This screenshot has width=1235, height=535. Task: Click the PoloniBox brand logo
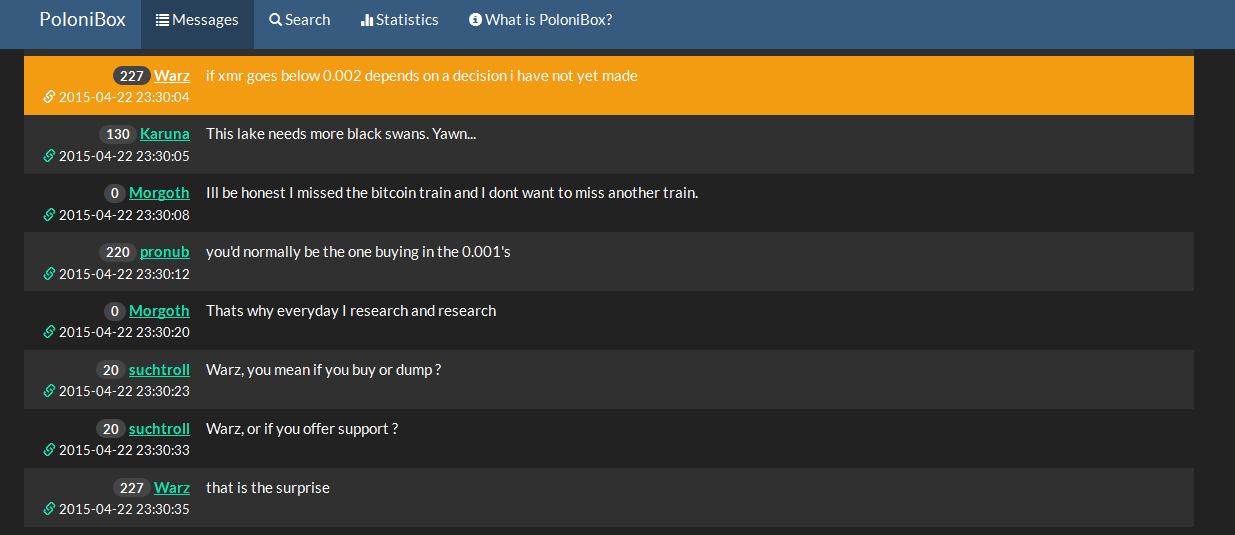[83, 19]
